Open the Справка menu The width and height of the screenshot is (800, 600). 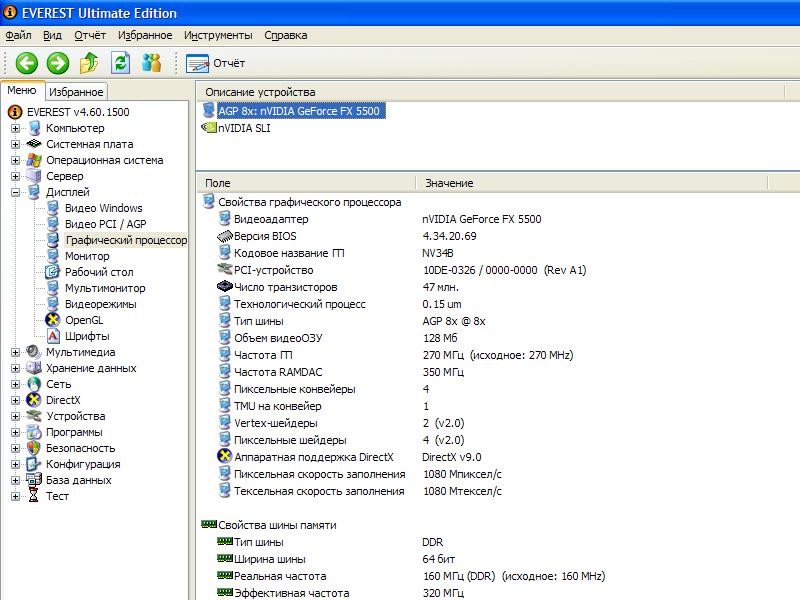(x=286, y=35)
